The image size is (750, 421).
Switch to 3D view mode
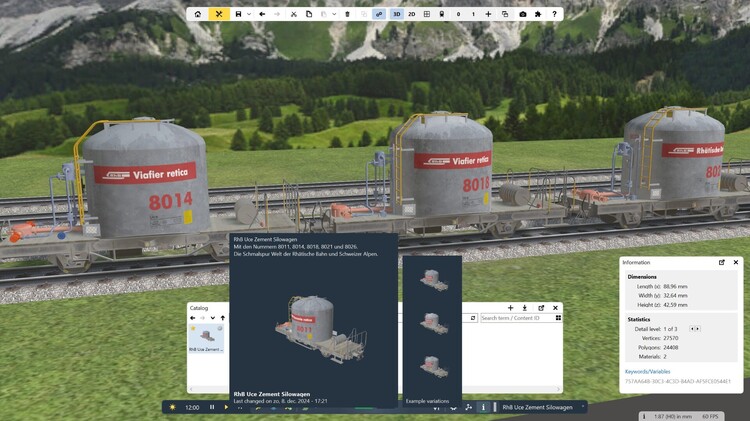pyautogui.click(x=397, y=14)
